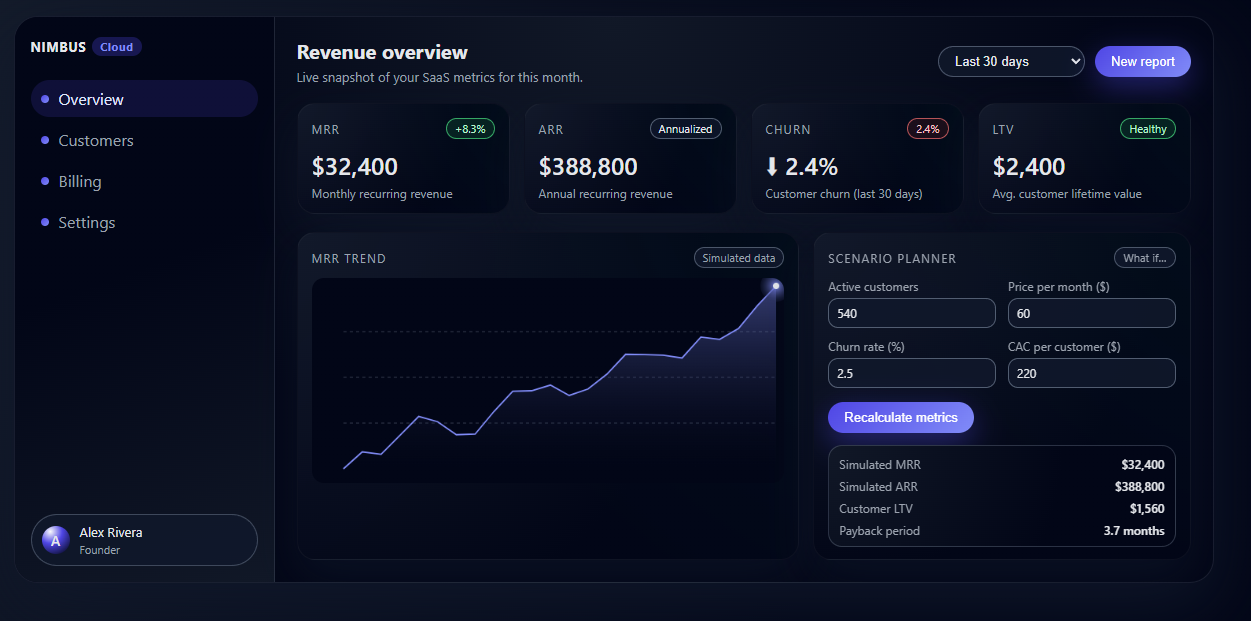The width and height of the screenshot is (1251, 621).
Task: Click the Simulated data tag on chart
Action: point(738,258)
